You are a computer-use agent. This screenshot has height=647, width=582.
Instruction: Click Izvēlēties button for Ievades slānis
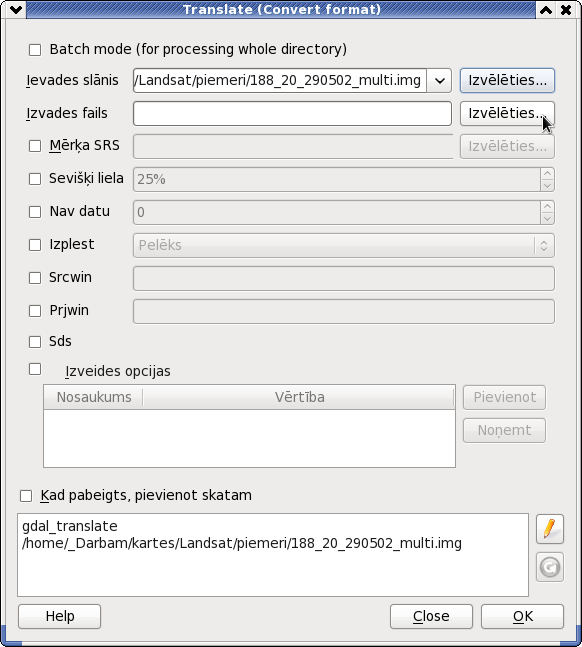click(x=507, y=80)
